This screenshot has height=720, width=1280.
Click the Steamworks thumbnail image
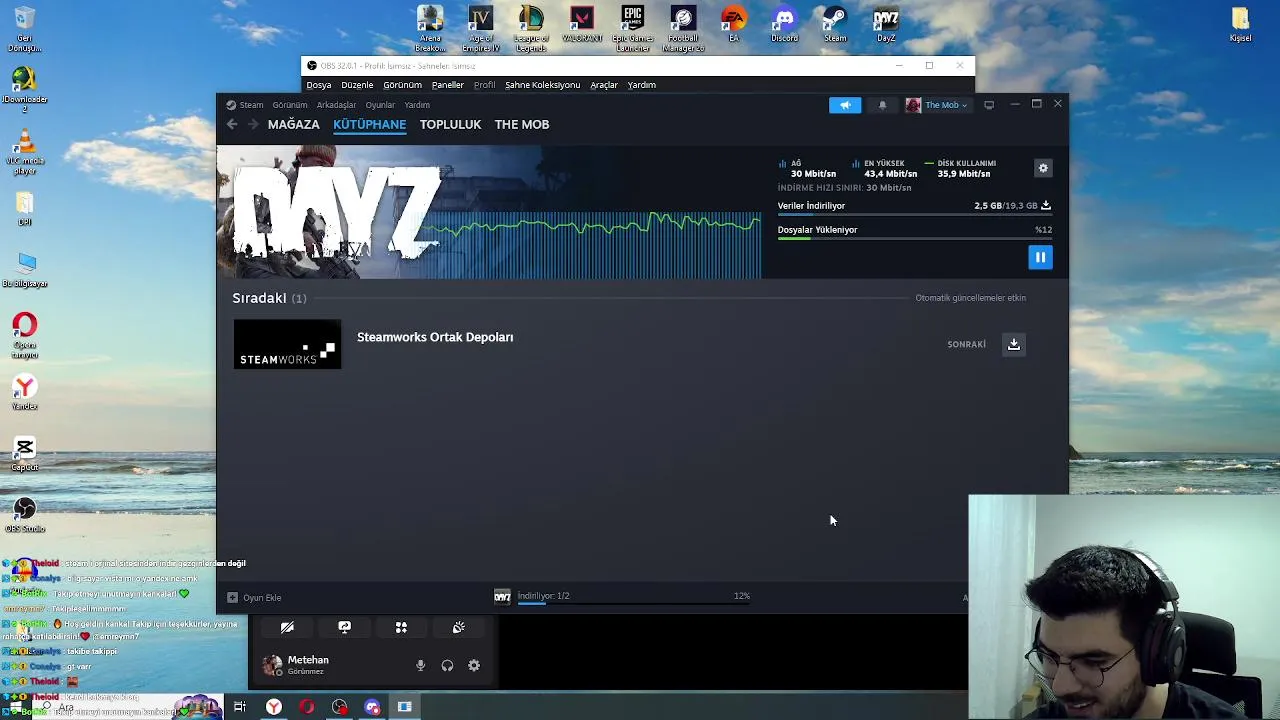pyautogui.click(x=287, y=344)
